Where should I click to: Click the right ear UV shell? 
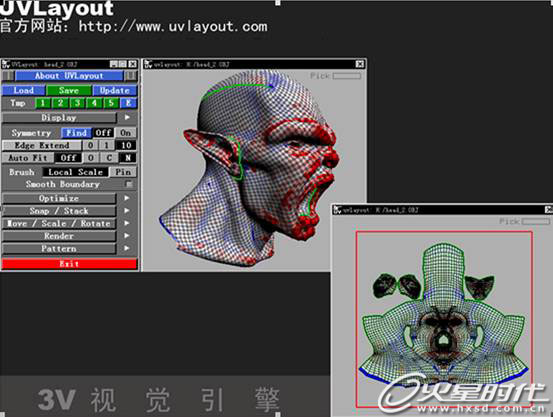[x=480, y=288]
